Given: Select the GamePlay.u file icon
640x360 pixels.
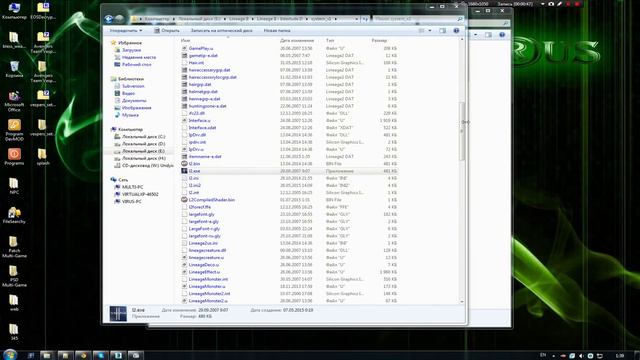Looking at the screenshot, I should point(184,48).
